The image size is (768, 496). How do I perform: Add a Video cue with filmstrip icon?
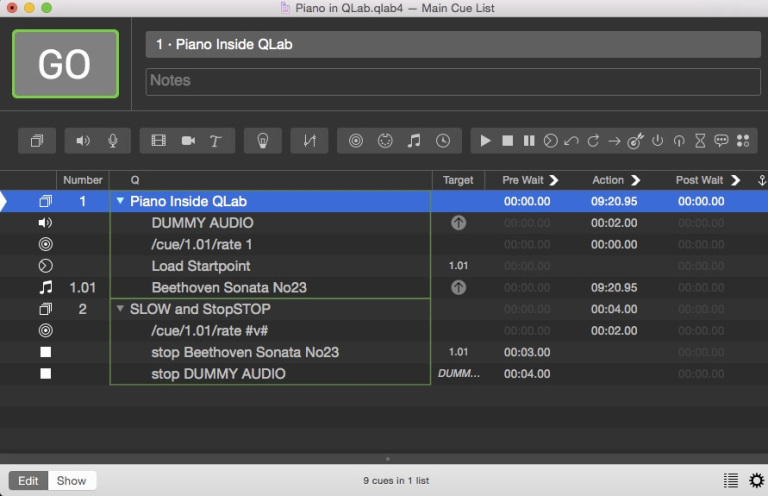tap(158, 141)
